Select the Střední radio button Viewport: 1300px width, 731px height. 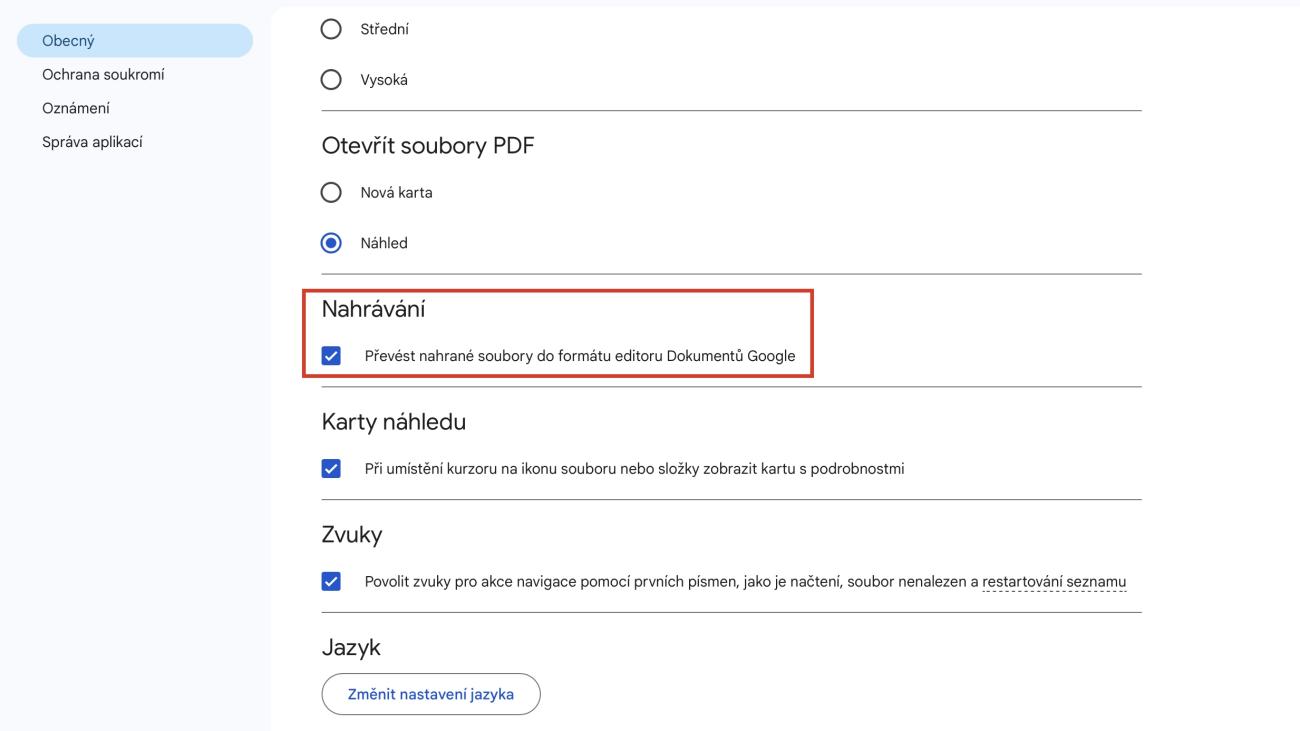click(x=331, y=30)
